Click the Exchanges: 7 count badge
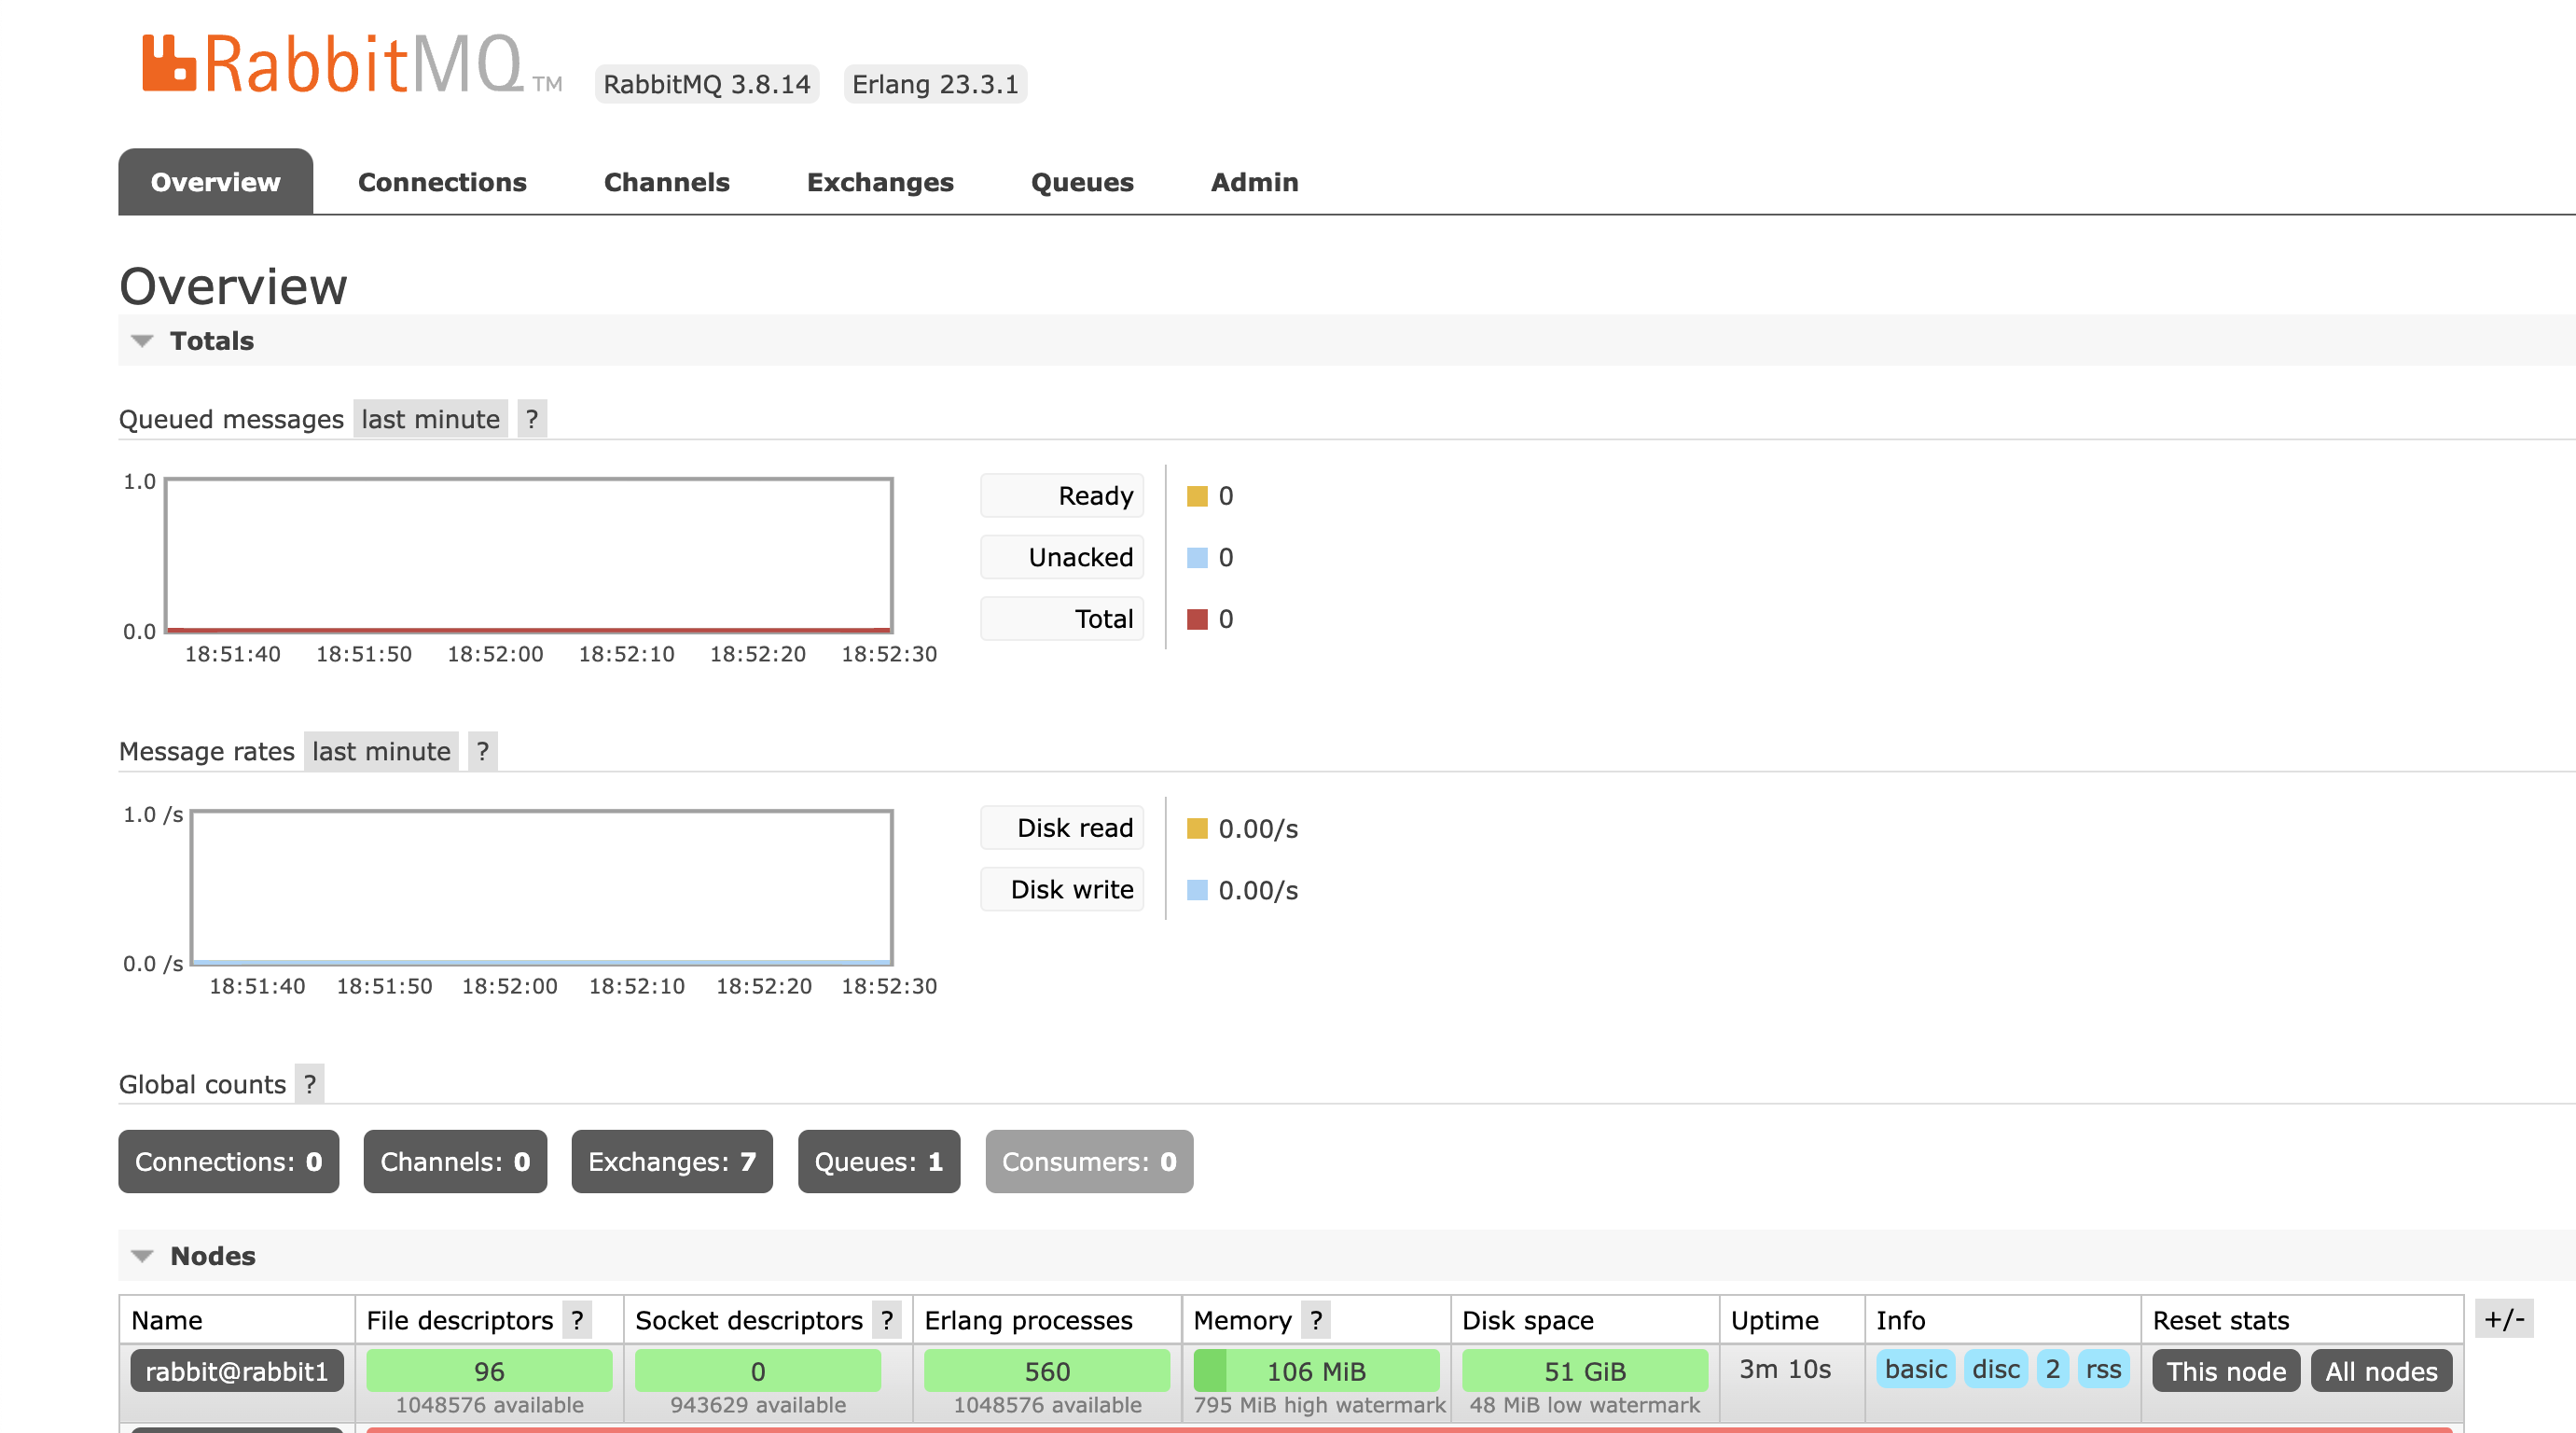This screenshot has height=1433, width=2576. pyautogui.click(x=672, y=1162)
